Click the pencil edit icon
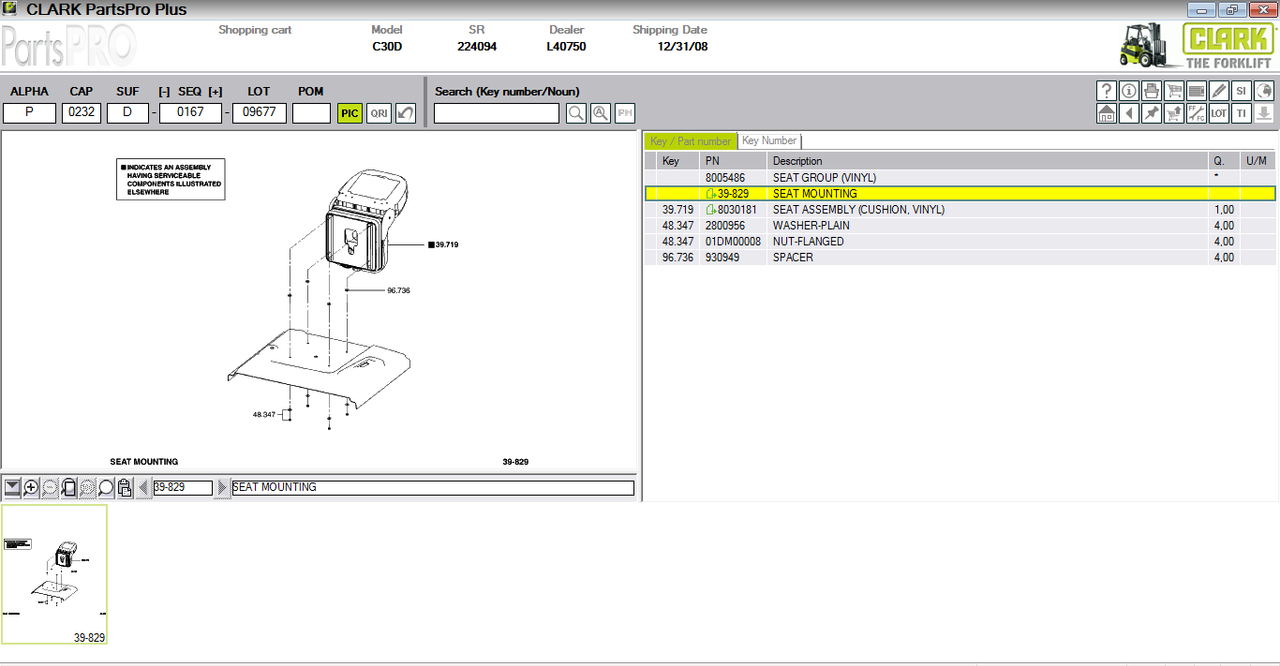 (1219, 91)
